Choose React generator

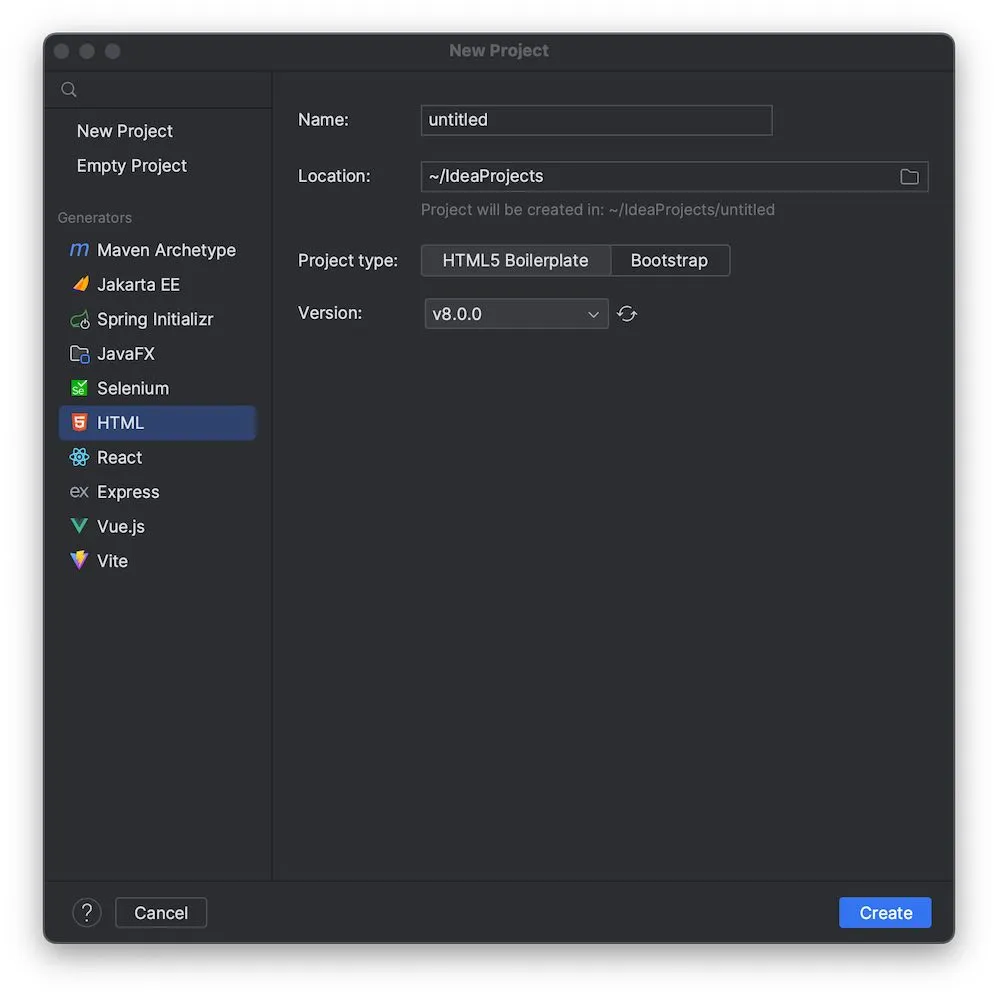click(x=157, y=457)
